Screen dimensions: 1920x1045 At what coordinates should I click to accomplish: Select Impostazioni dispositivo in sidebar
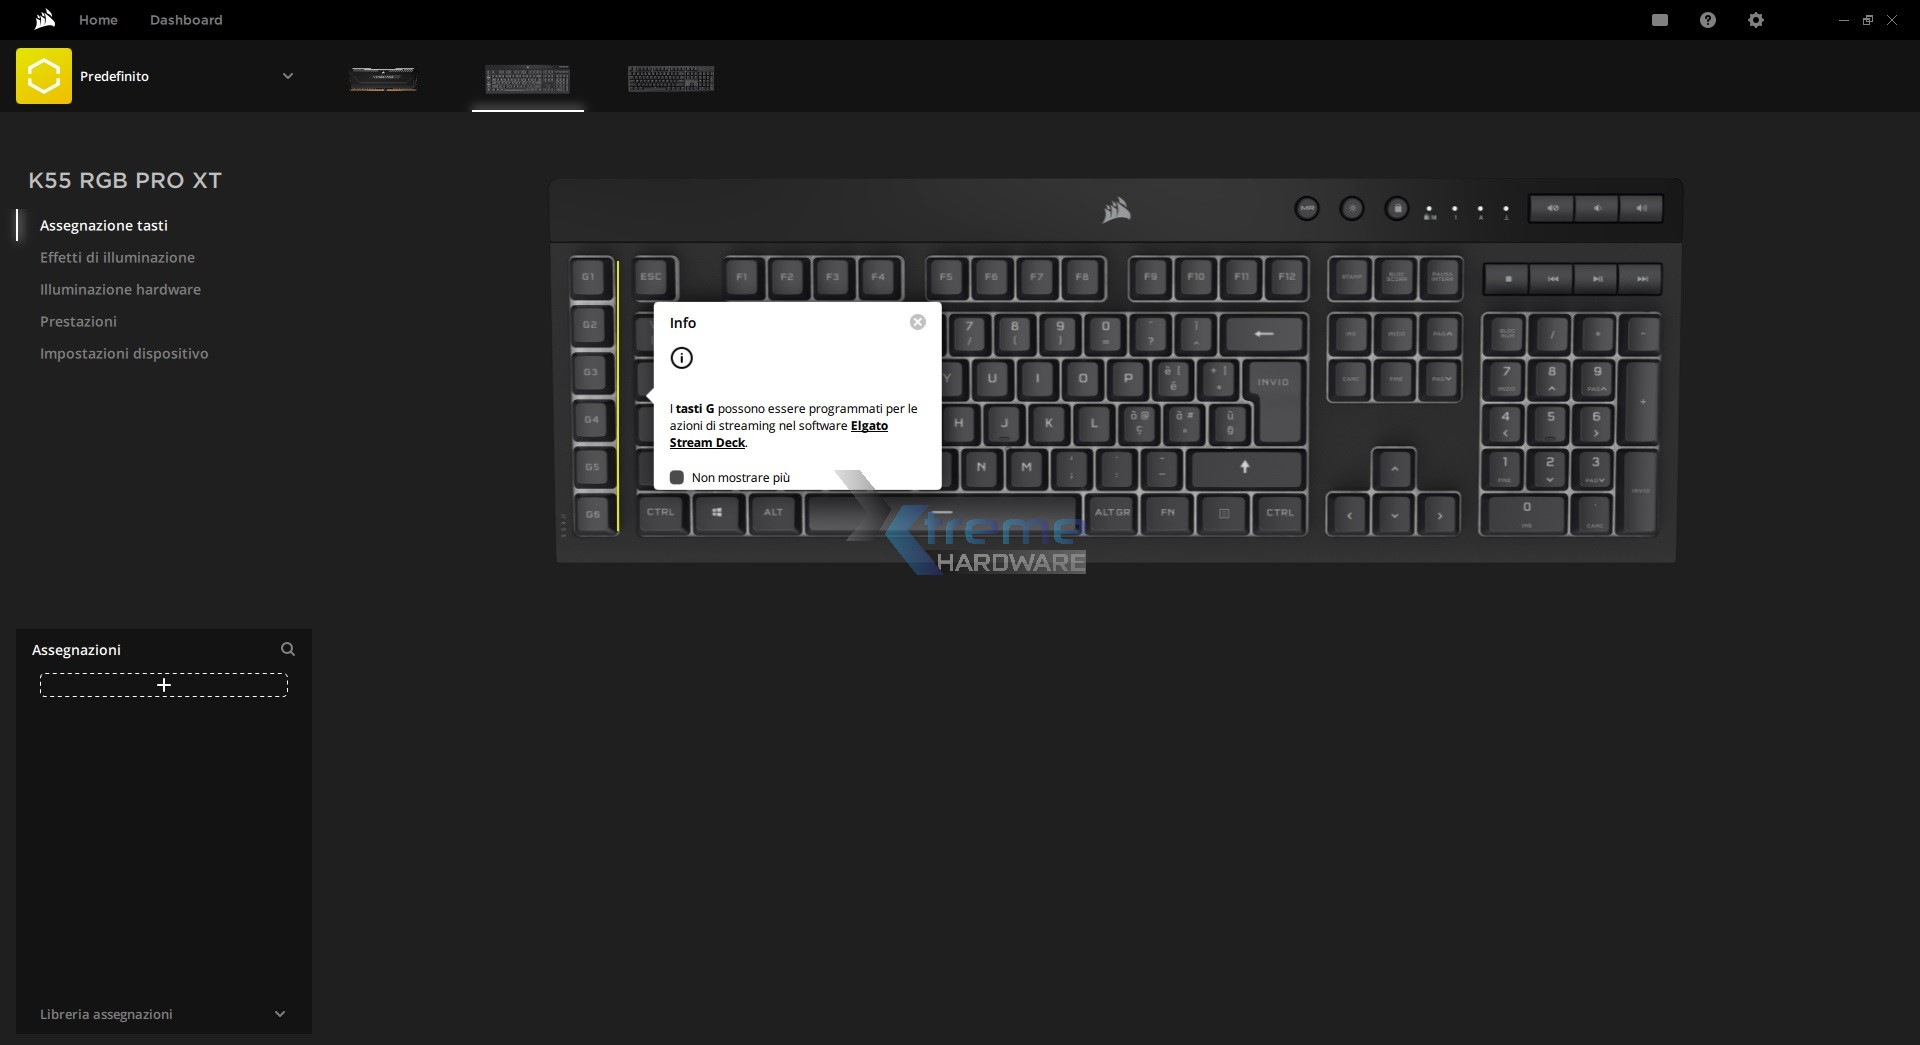tap(124, 353)
